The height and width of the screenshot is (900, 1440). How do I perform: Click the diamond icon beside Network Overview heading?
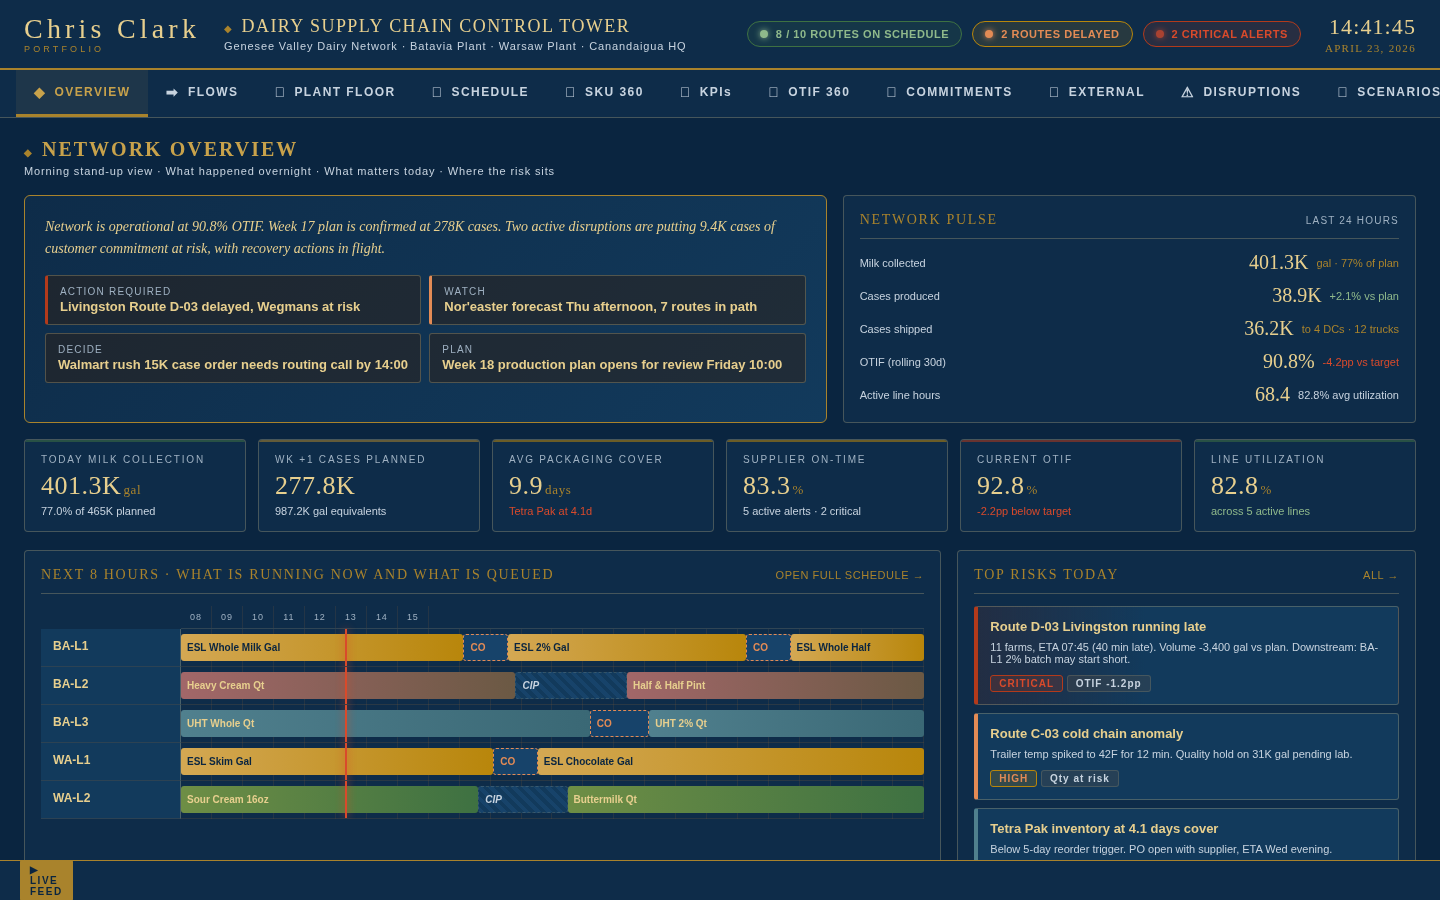[x=28, y=153]
